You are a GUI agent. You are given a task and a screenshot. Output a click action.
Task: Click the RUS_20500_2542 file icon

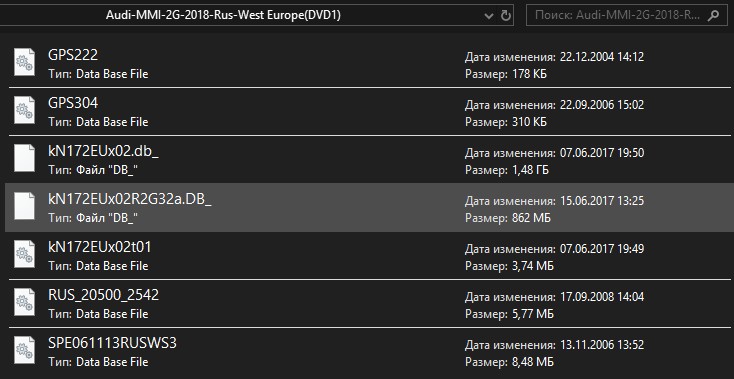tap(24, 302)
